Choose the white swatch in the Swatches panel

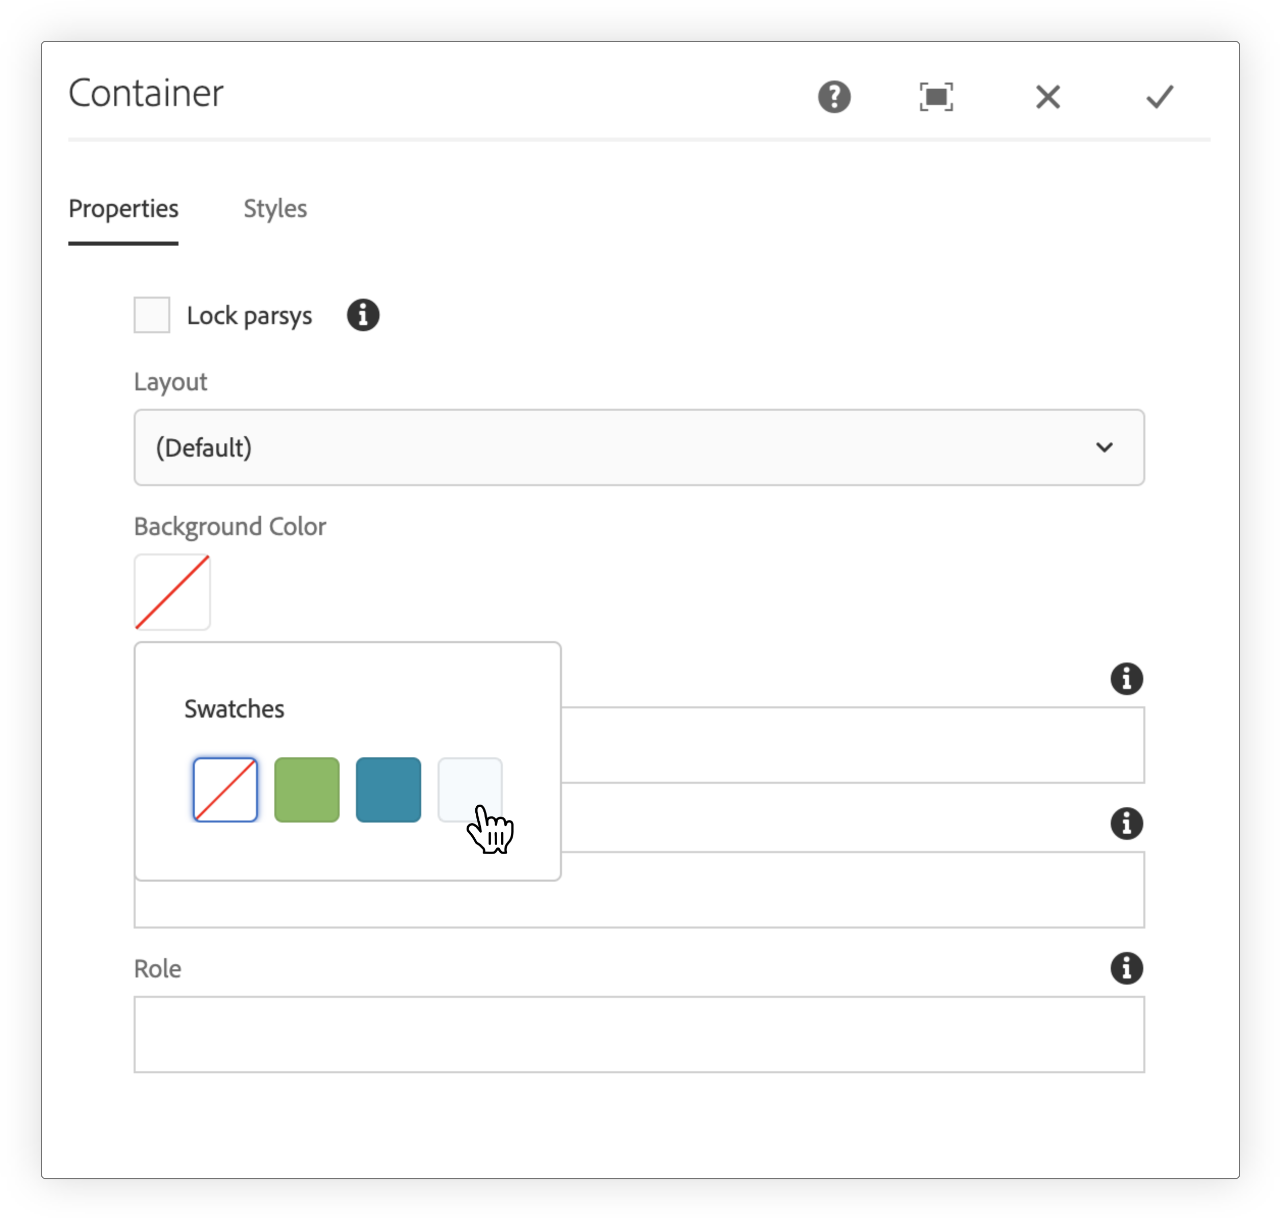(469, 790)
